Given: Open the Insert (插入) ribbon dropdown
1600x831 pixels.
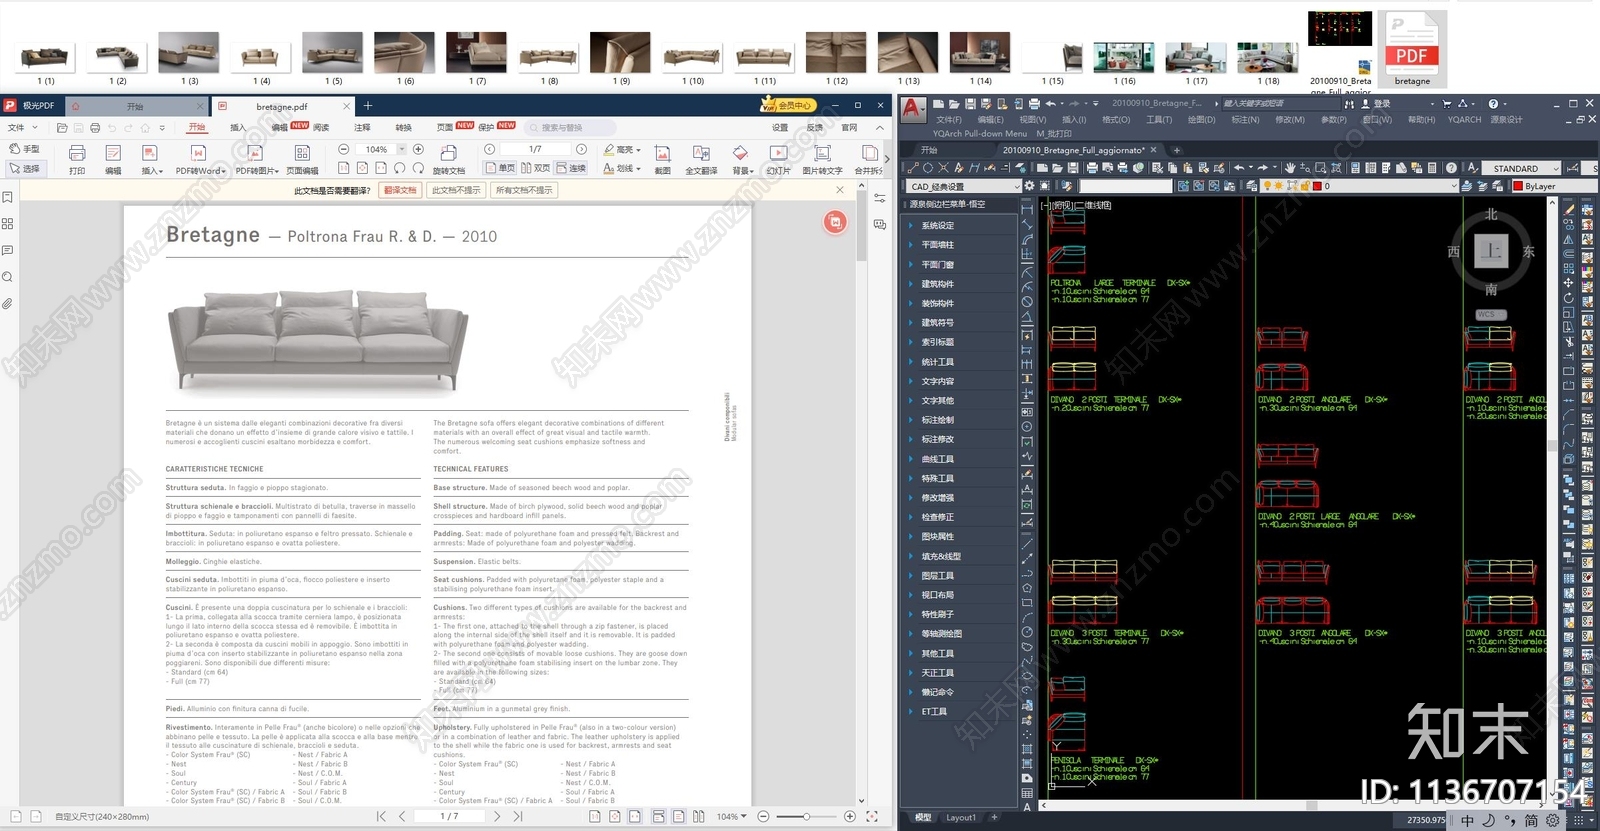Looking at the screenshot, I should point(151,158).
